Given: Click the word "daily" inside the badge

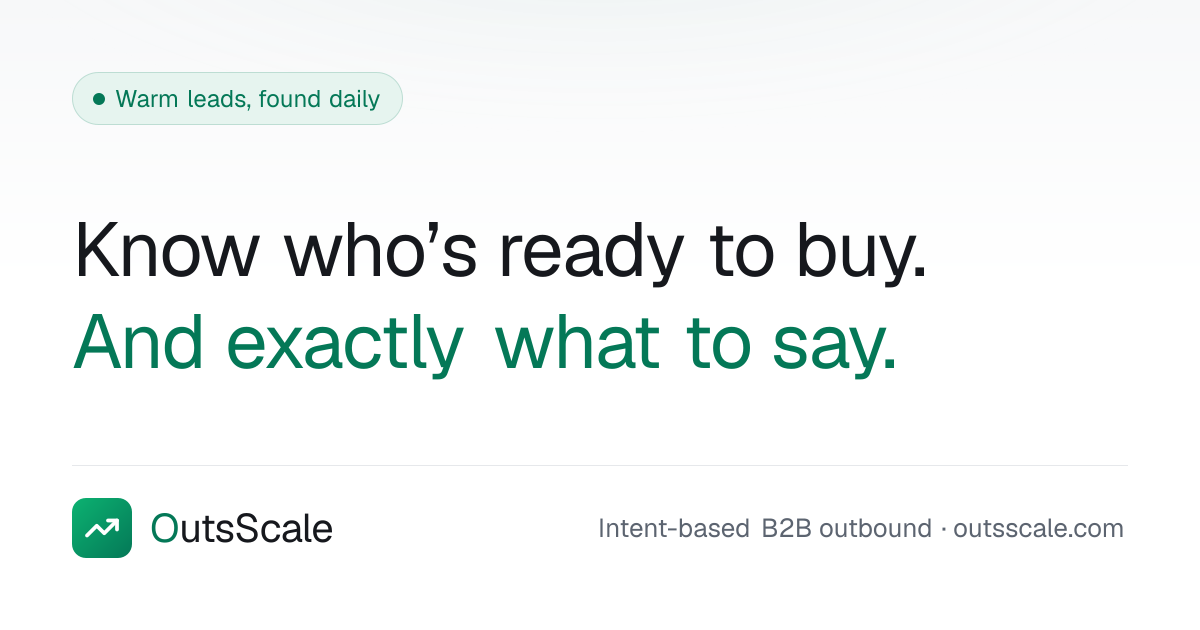Looking at the screenshot, I should point(353,99).
